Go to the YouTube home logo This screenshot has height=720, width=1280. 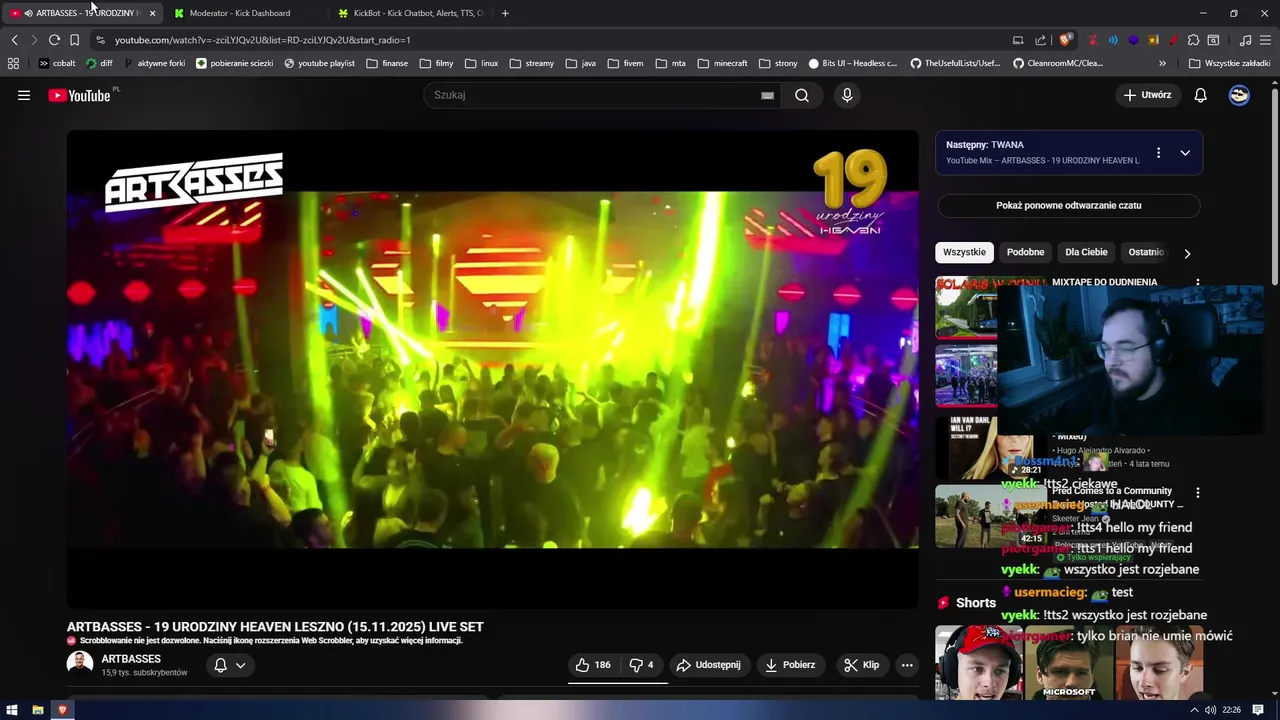[x=80, y=95]
